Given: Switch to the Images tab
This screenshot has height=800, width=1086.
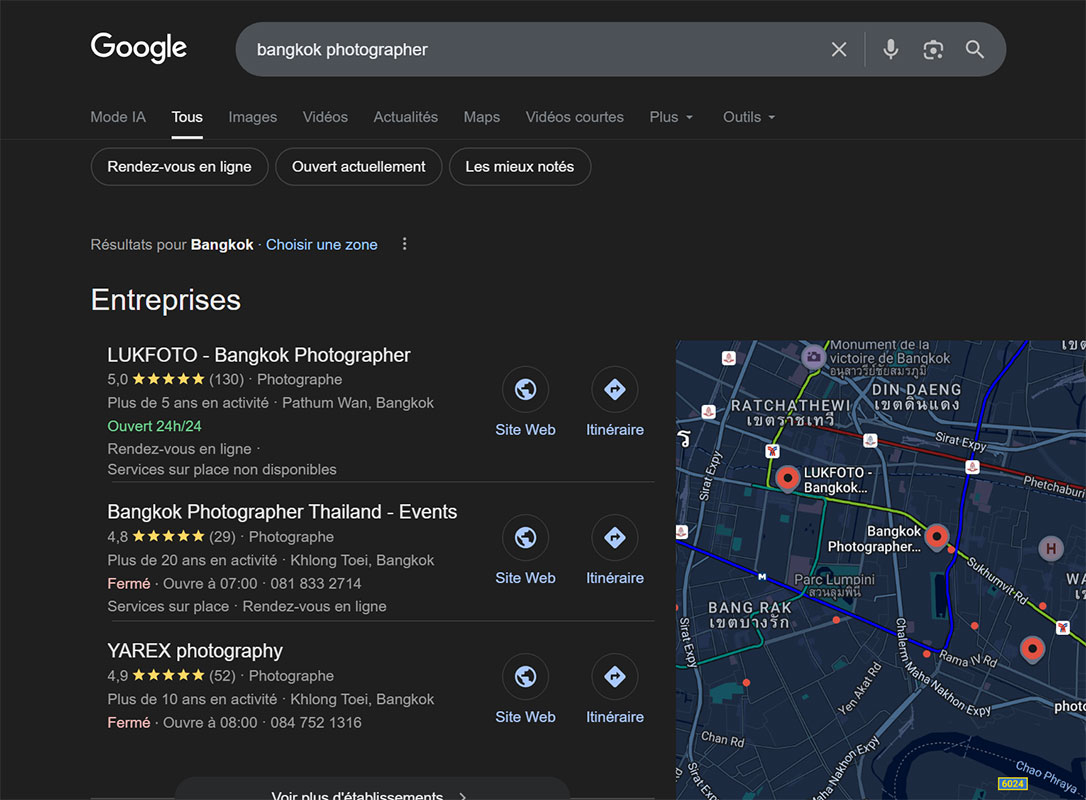Looking at the screenshot, I should tap(252, 117).
